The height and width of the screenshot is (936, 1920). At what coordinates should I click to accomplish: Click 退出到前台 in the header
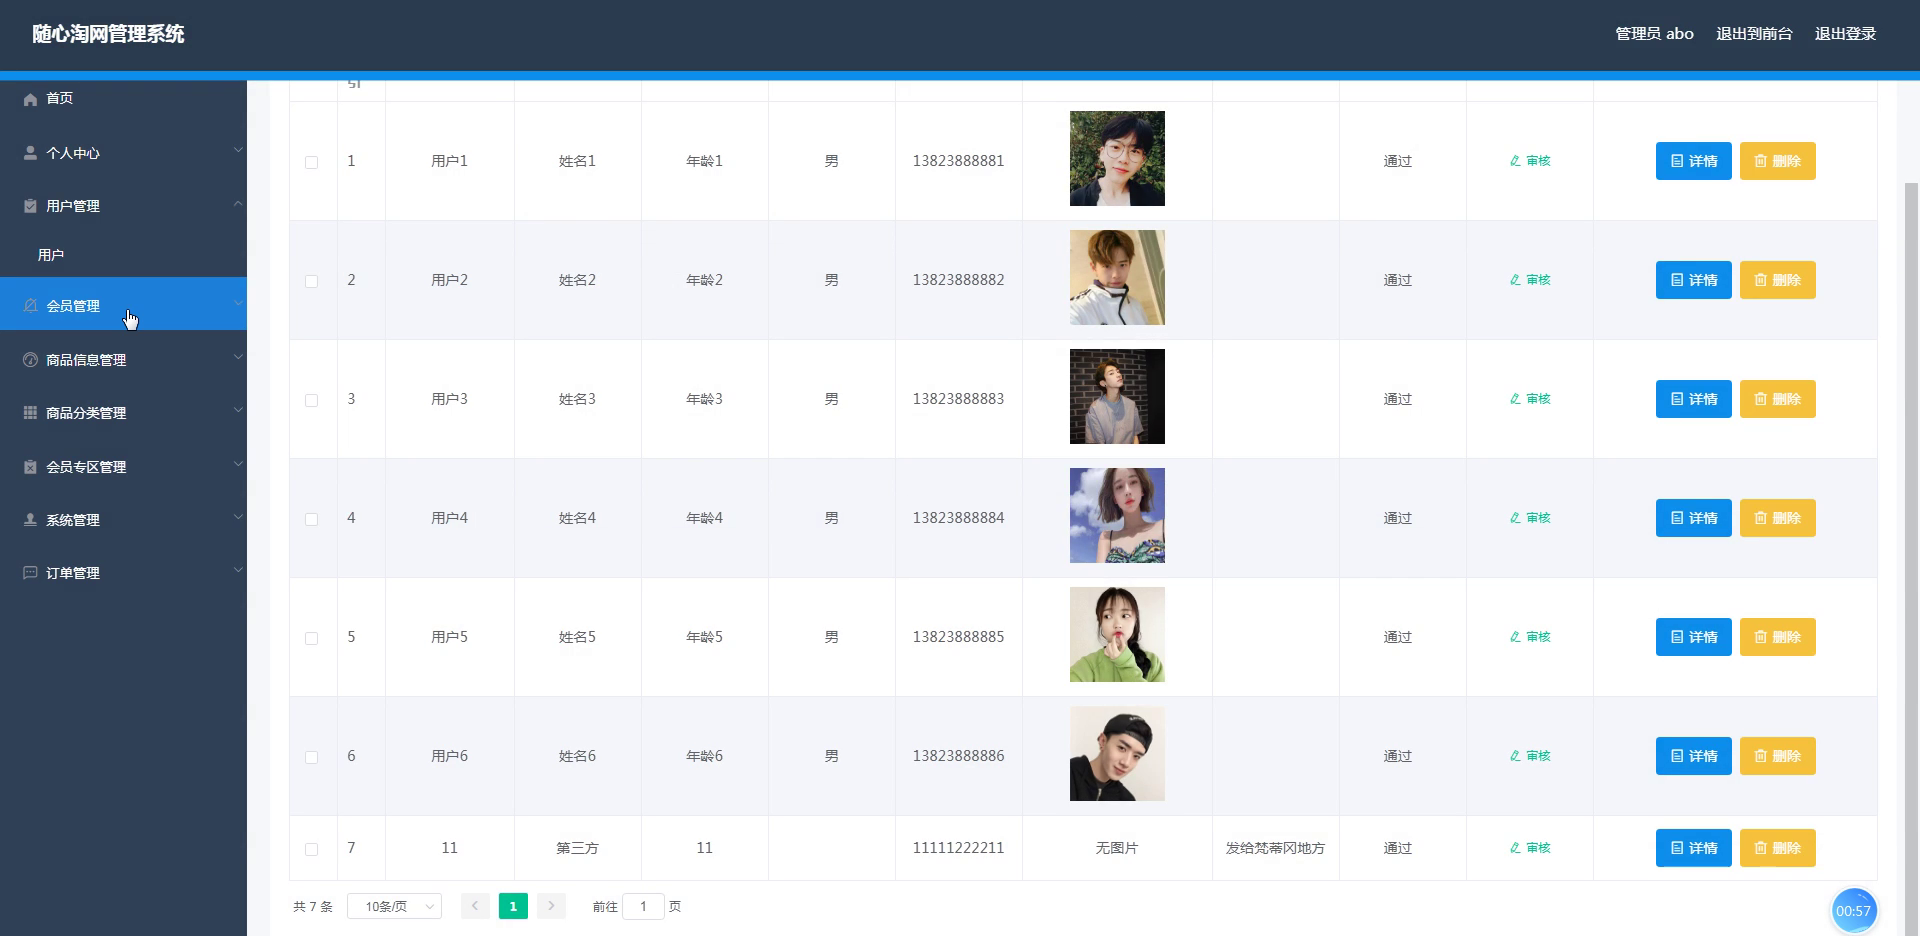[x=1754, y=34]
